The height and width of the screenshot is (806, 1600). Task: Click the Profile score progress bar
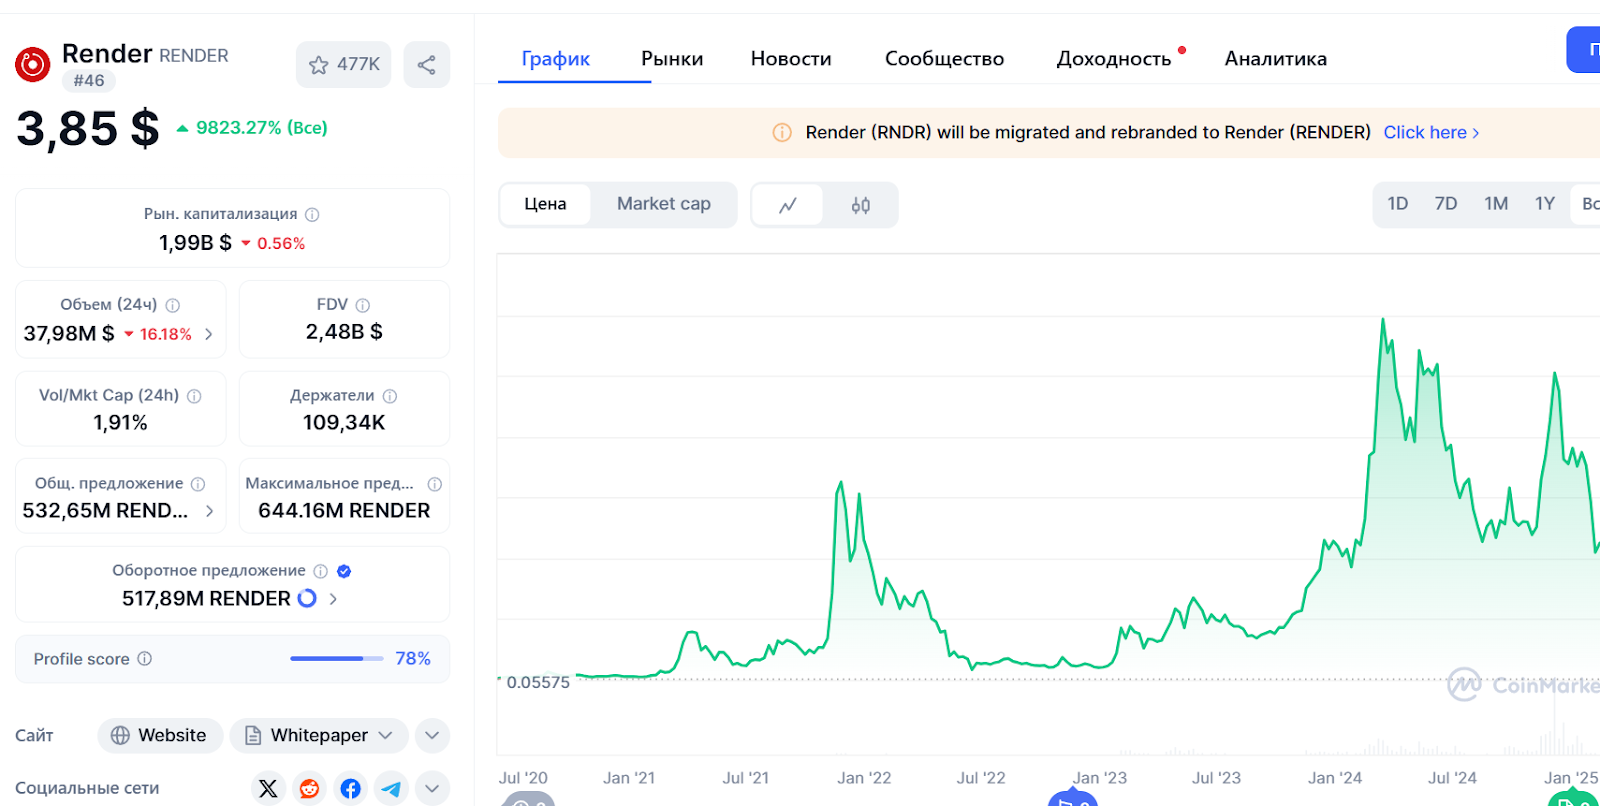point(336,659)
